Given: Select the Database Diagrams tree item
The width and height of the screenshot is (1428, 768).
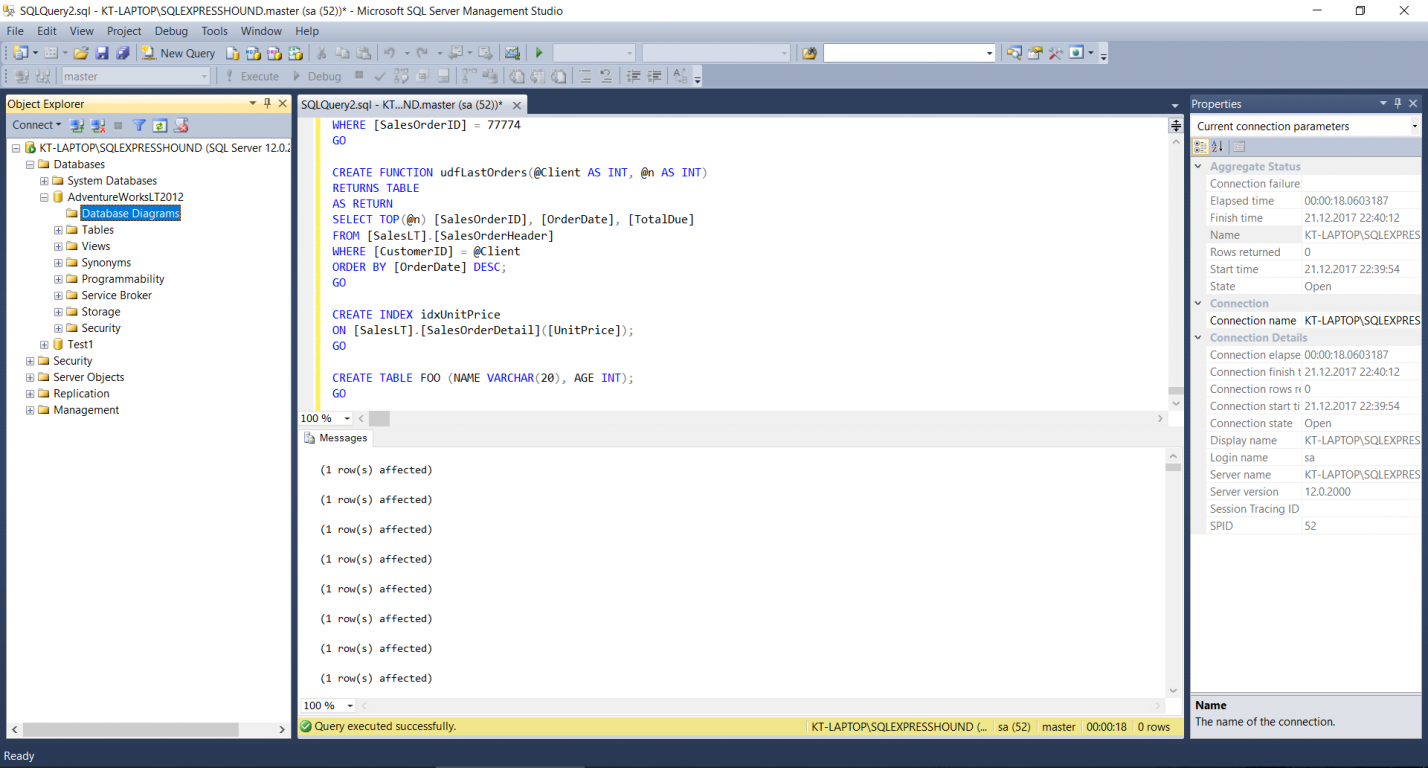Looking at the screenshot, I should (x=130, y=213).
